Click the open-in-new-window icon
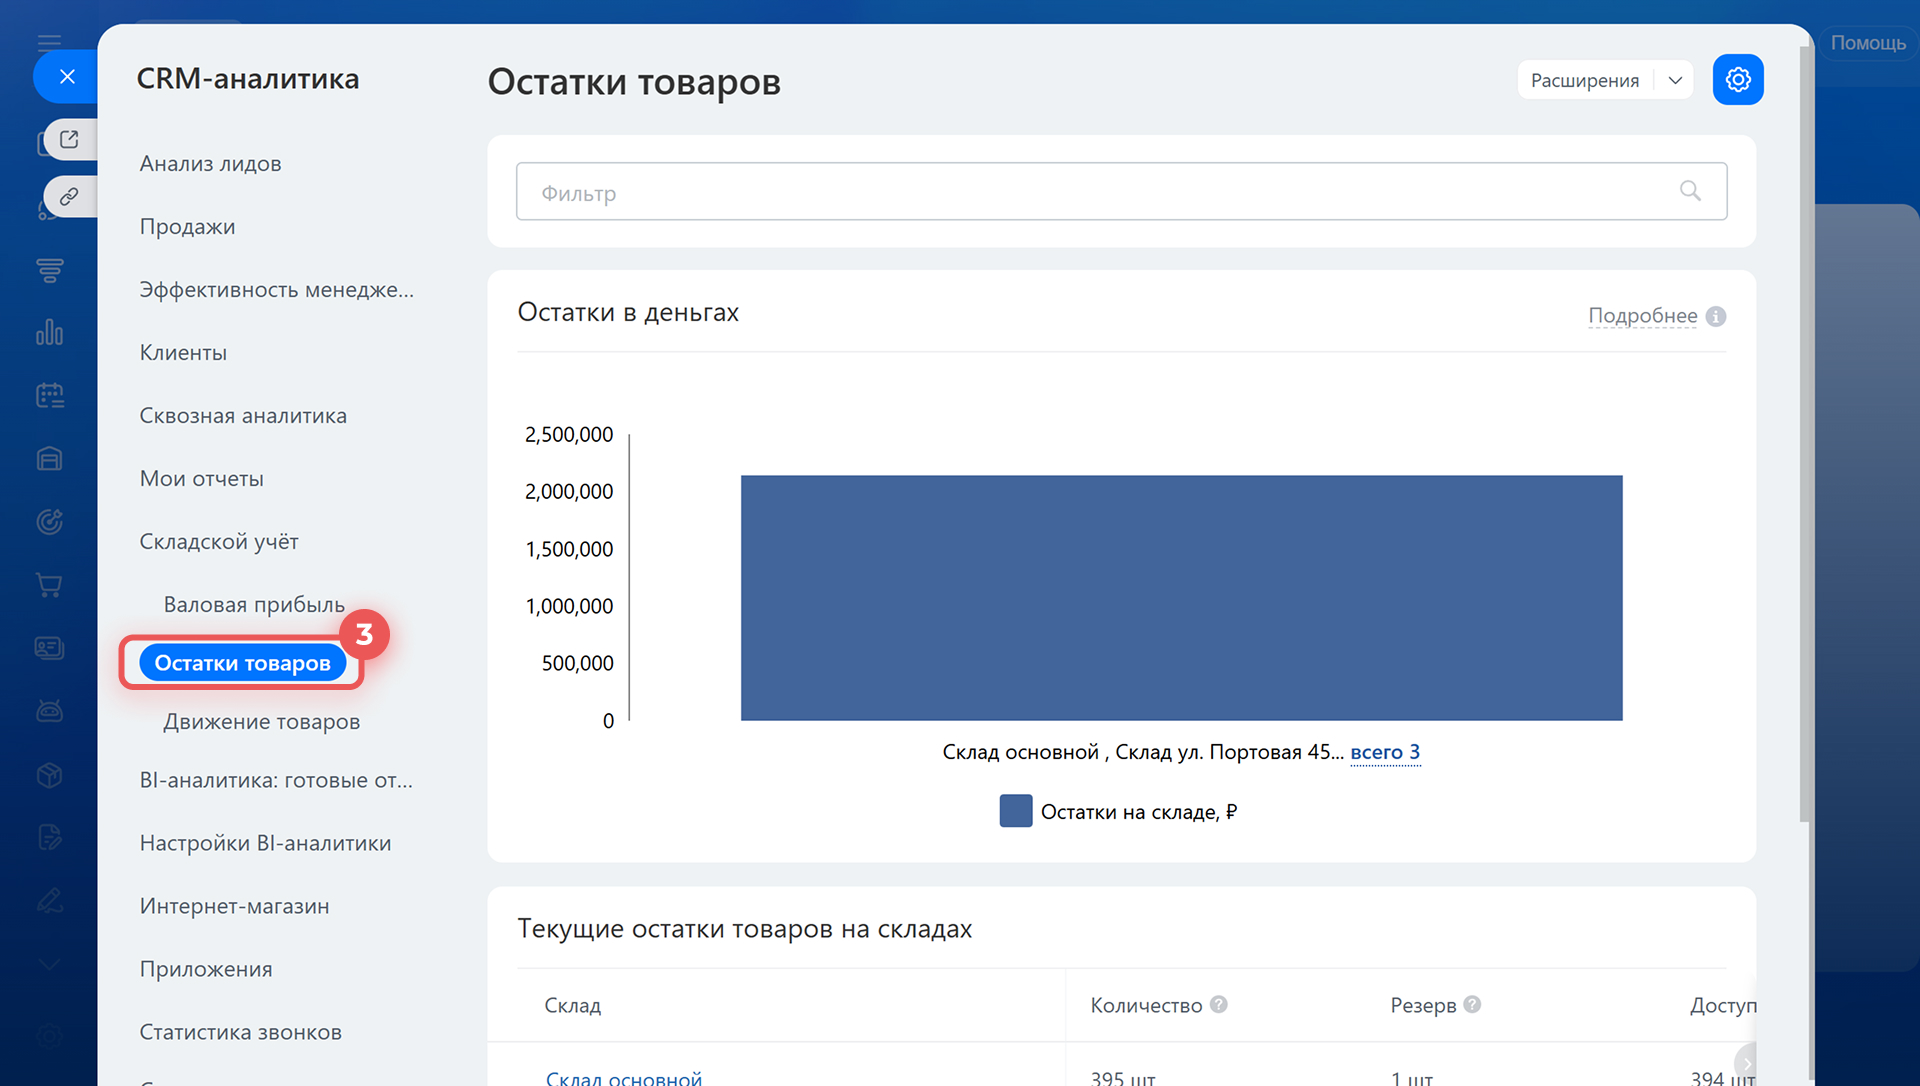The image size is (1920, 1086). (x=69, y=140)
